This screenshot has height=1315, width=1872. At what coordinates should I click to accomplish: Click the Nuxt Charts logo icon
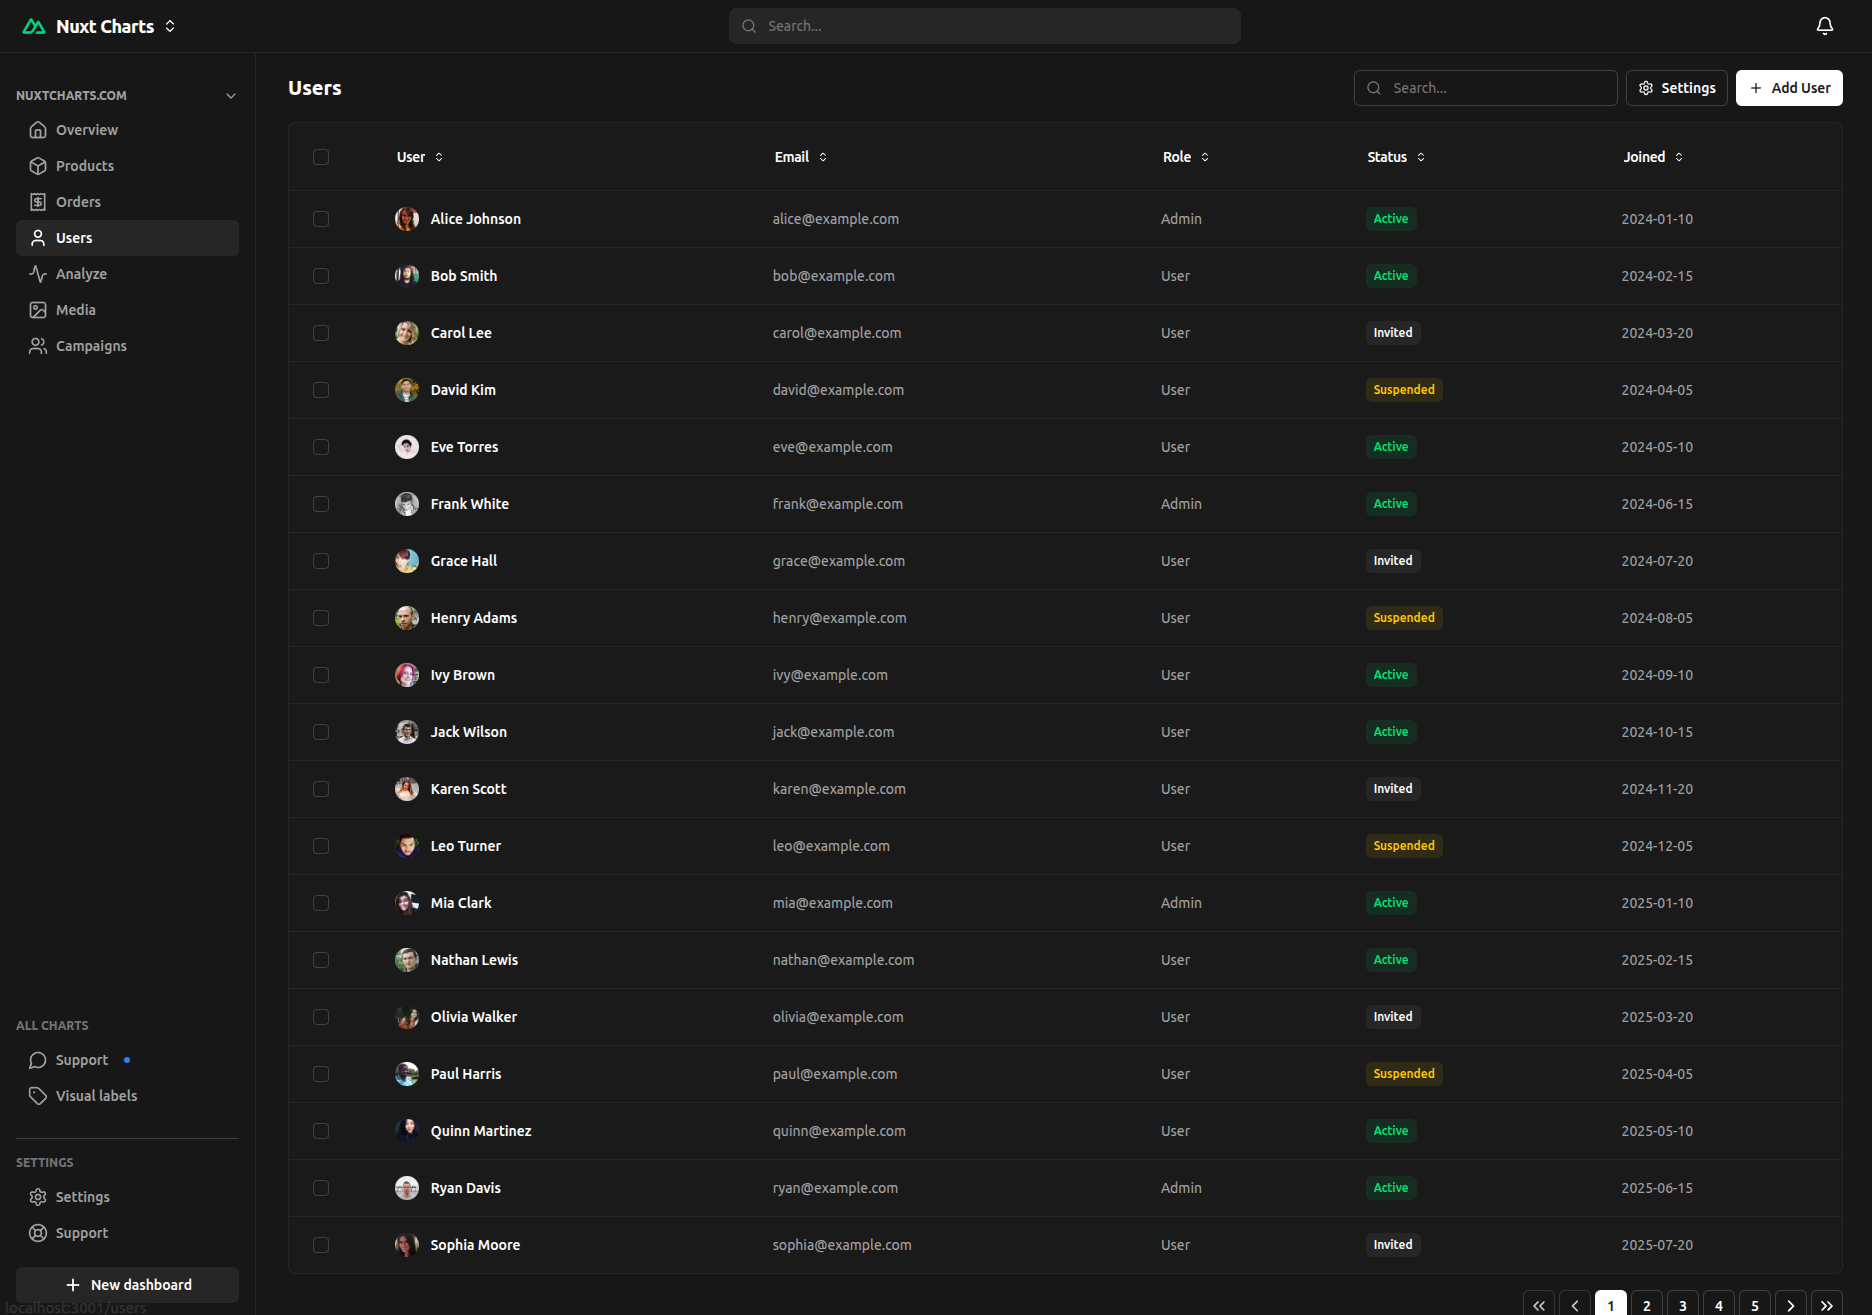(34, 27)
